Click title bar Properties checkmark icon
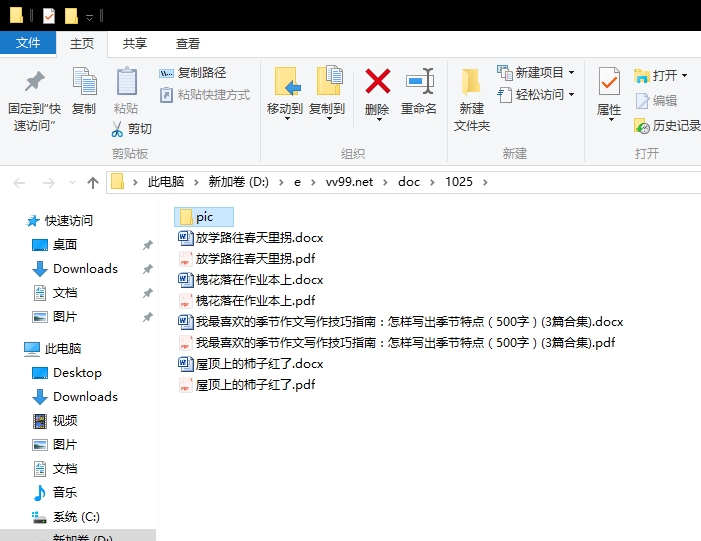The image size is (701, 541). 49,17
